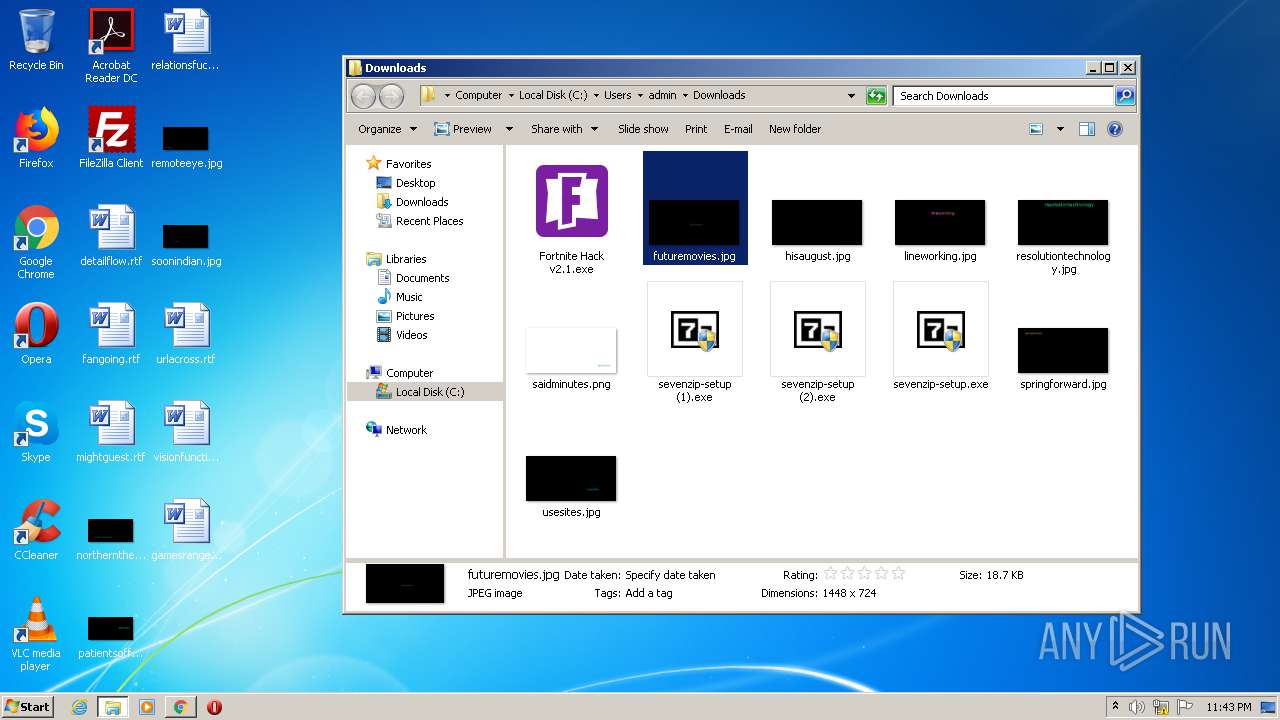Viewport: 1280px width, 720px height.
Task: Select Music library in navigation pane
Action: point(409,297)
